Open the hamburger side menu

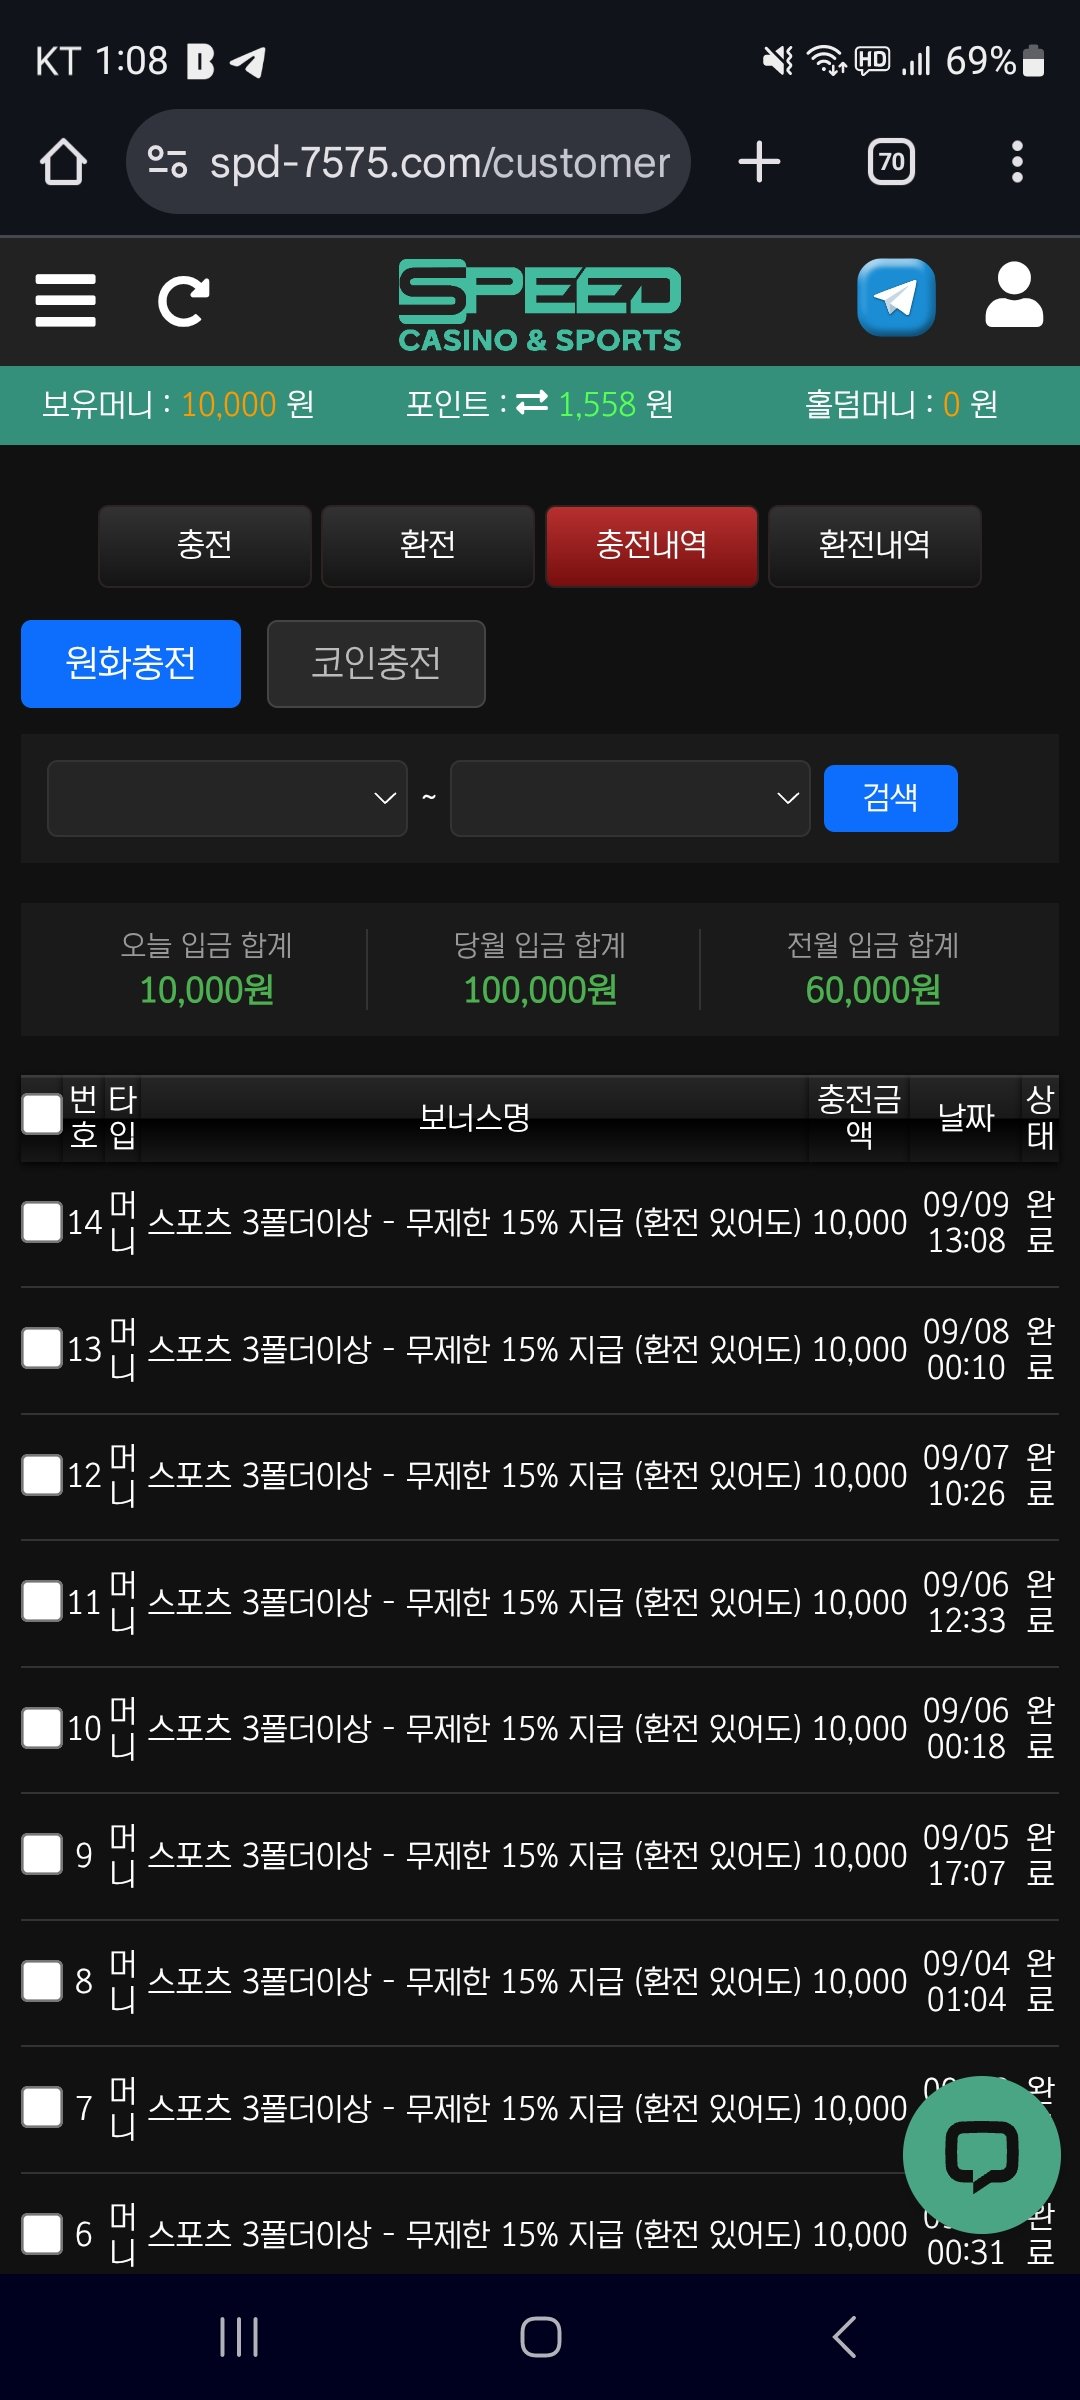click(x=65, y=300)
